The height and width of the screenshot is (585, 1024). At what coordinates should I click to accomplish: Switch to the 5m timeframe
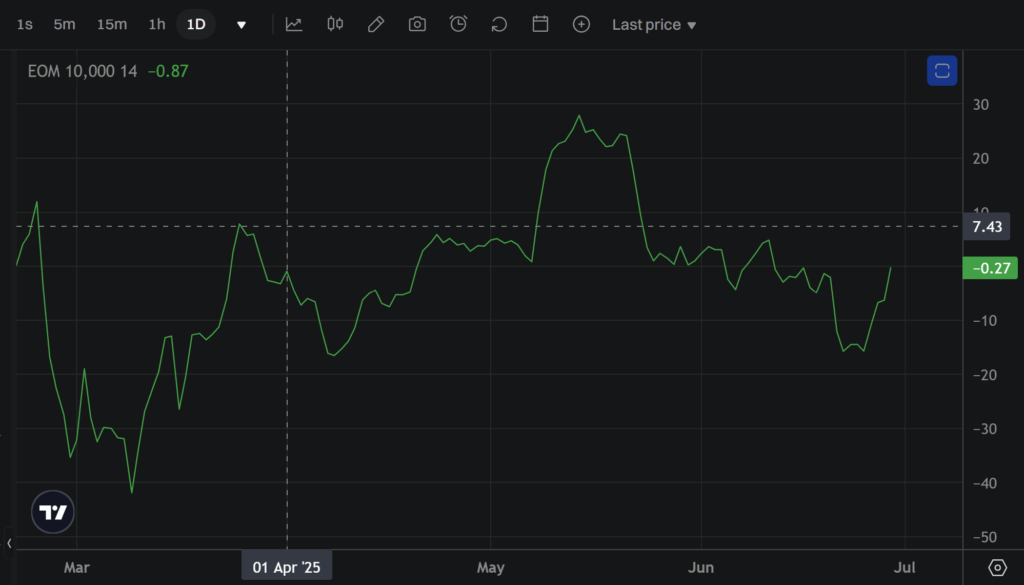click(x=64, y=24)
